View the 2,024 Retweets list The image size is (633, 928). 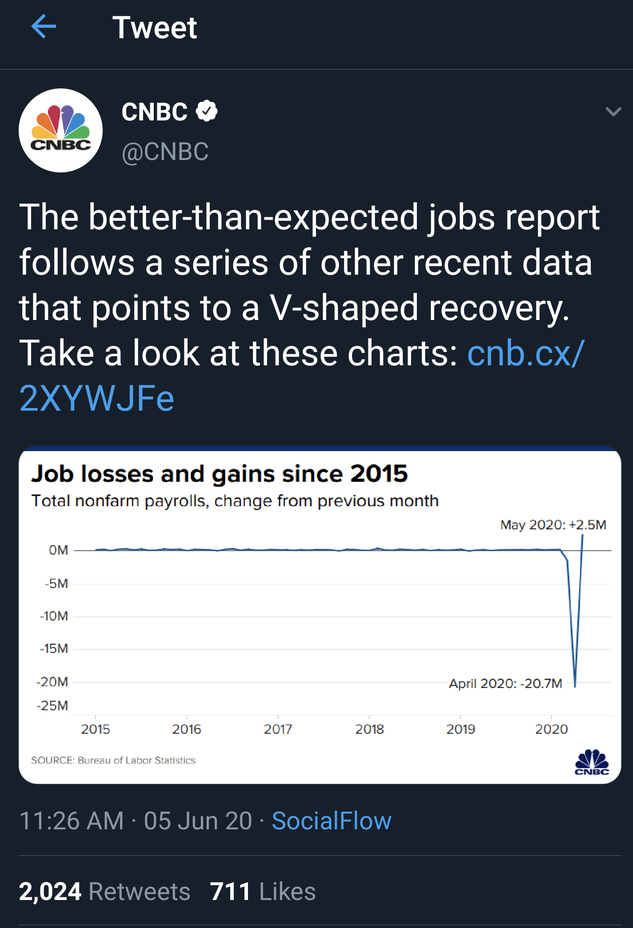pos(104,891)
